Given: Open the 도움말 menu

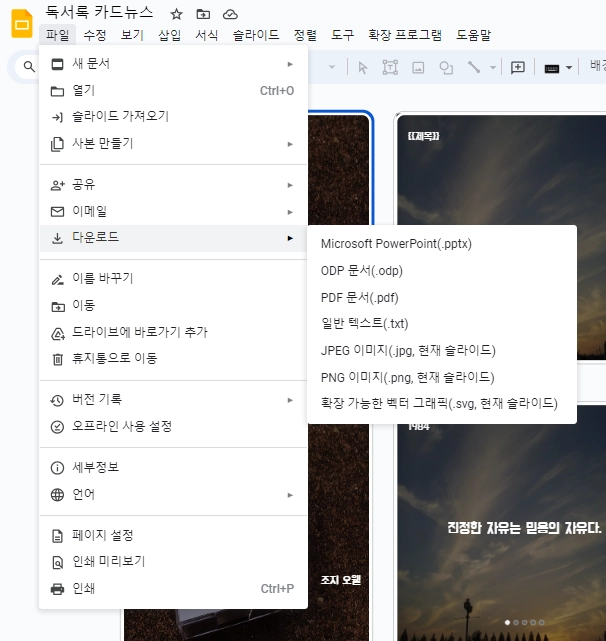Looking at the screenshot, I should [474, 35].
